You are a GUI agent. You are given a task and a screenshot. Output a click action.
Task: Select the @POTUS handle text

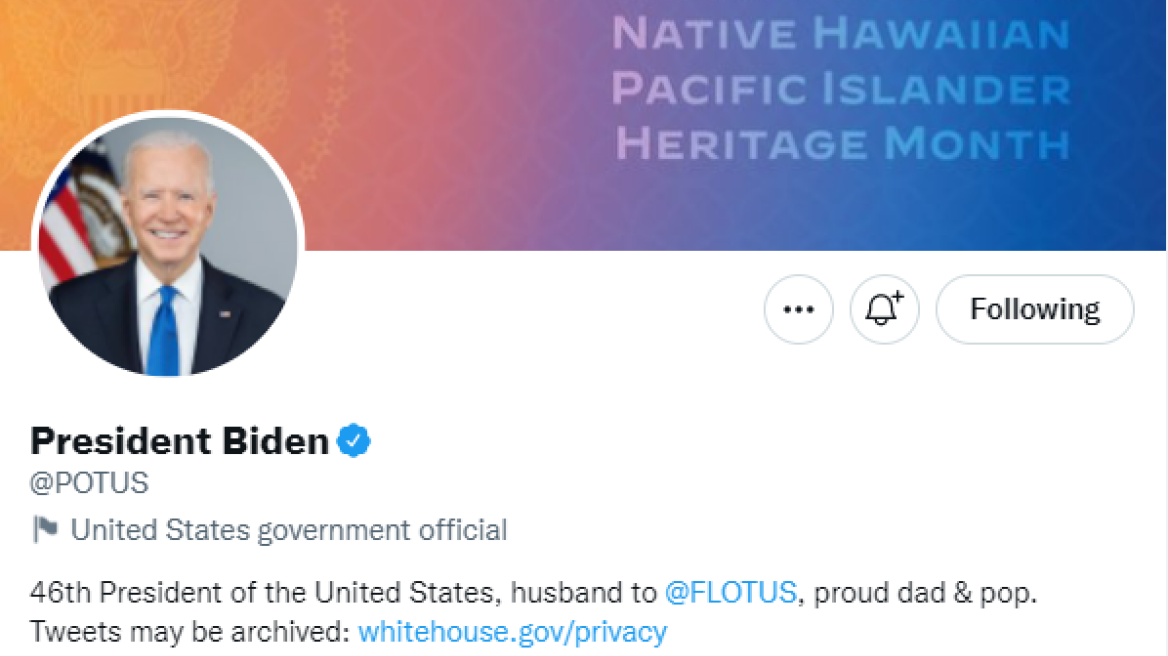(x=89, y=483)
